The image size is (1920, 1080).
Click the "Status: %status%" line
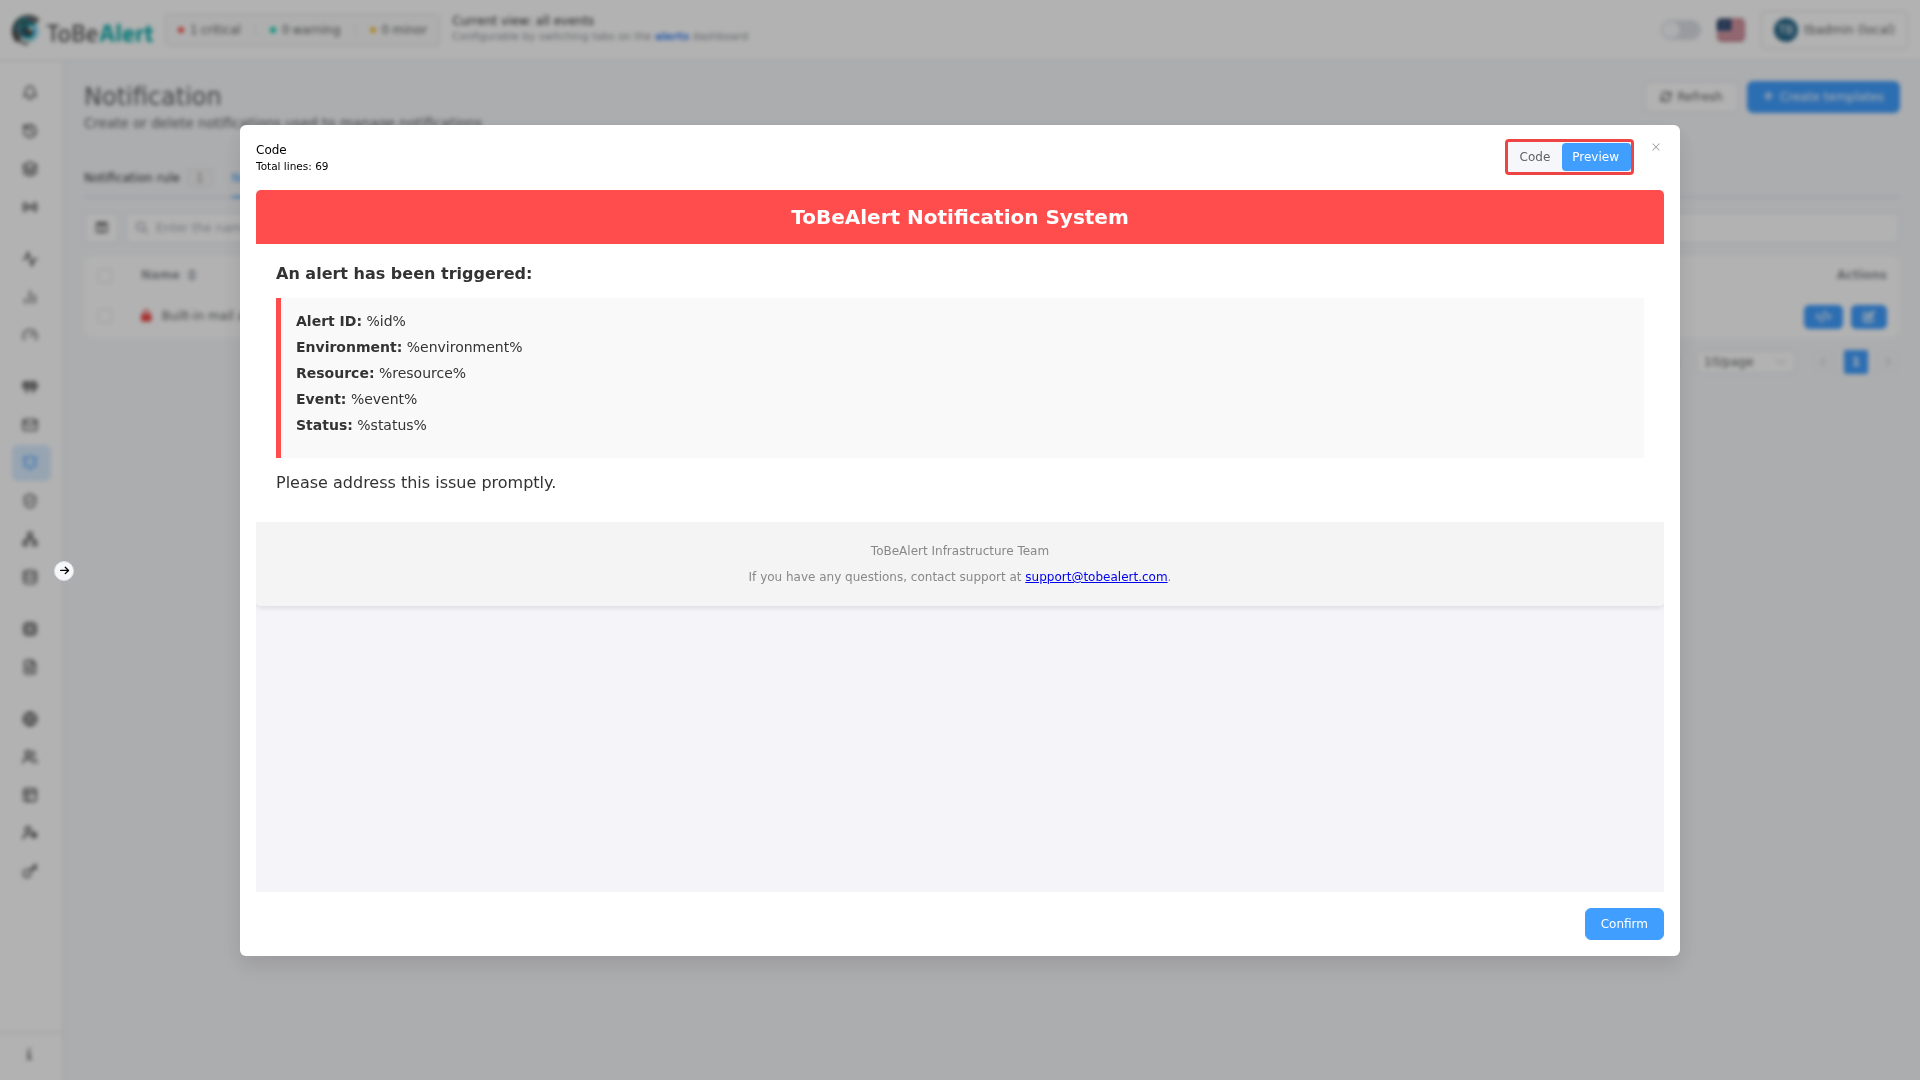[361, 425]
